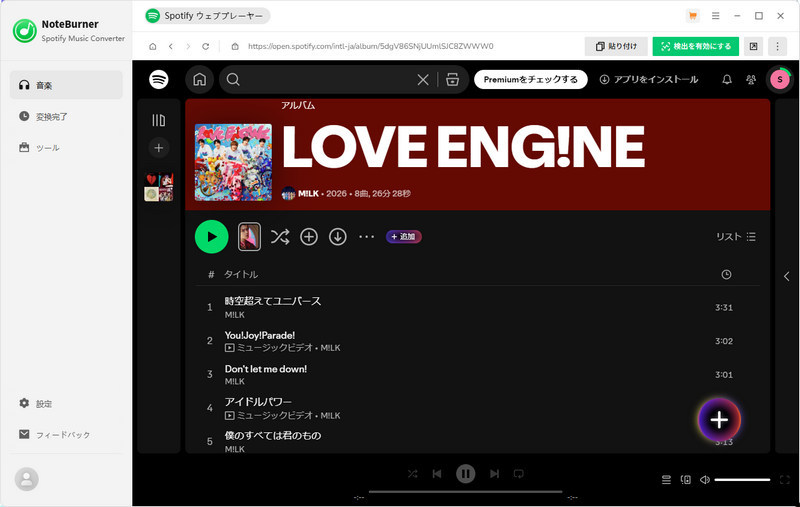Toggle shuffle in player bar
The width and height of the screenshot is (800, 507).
412,474
